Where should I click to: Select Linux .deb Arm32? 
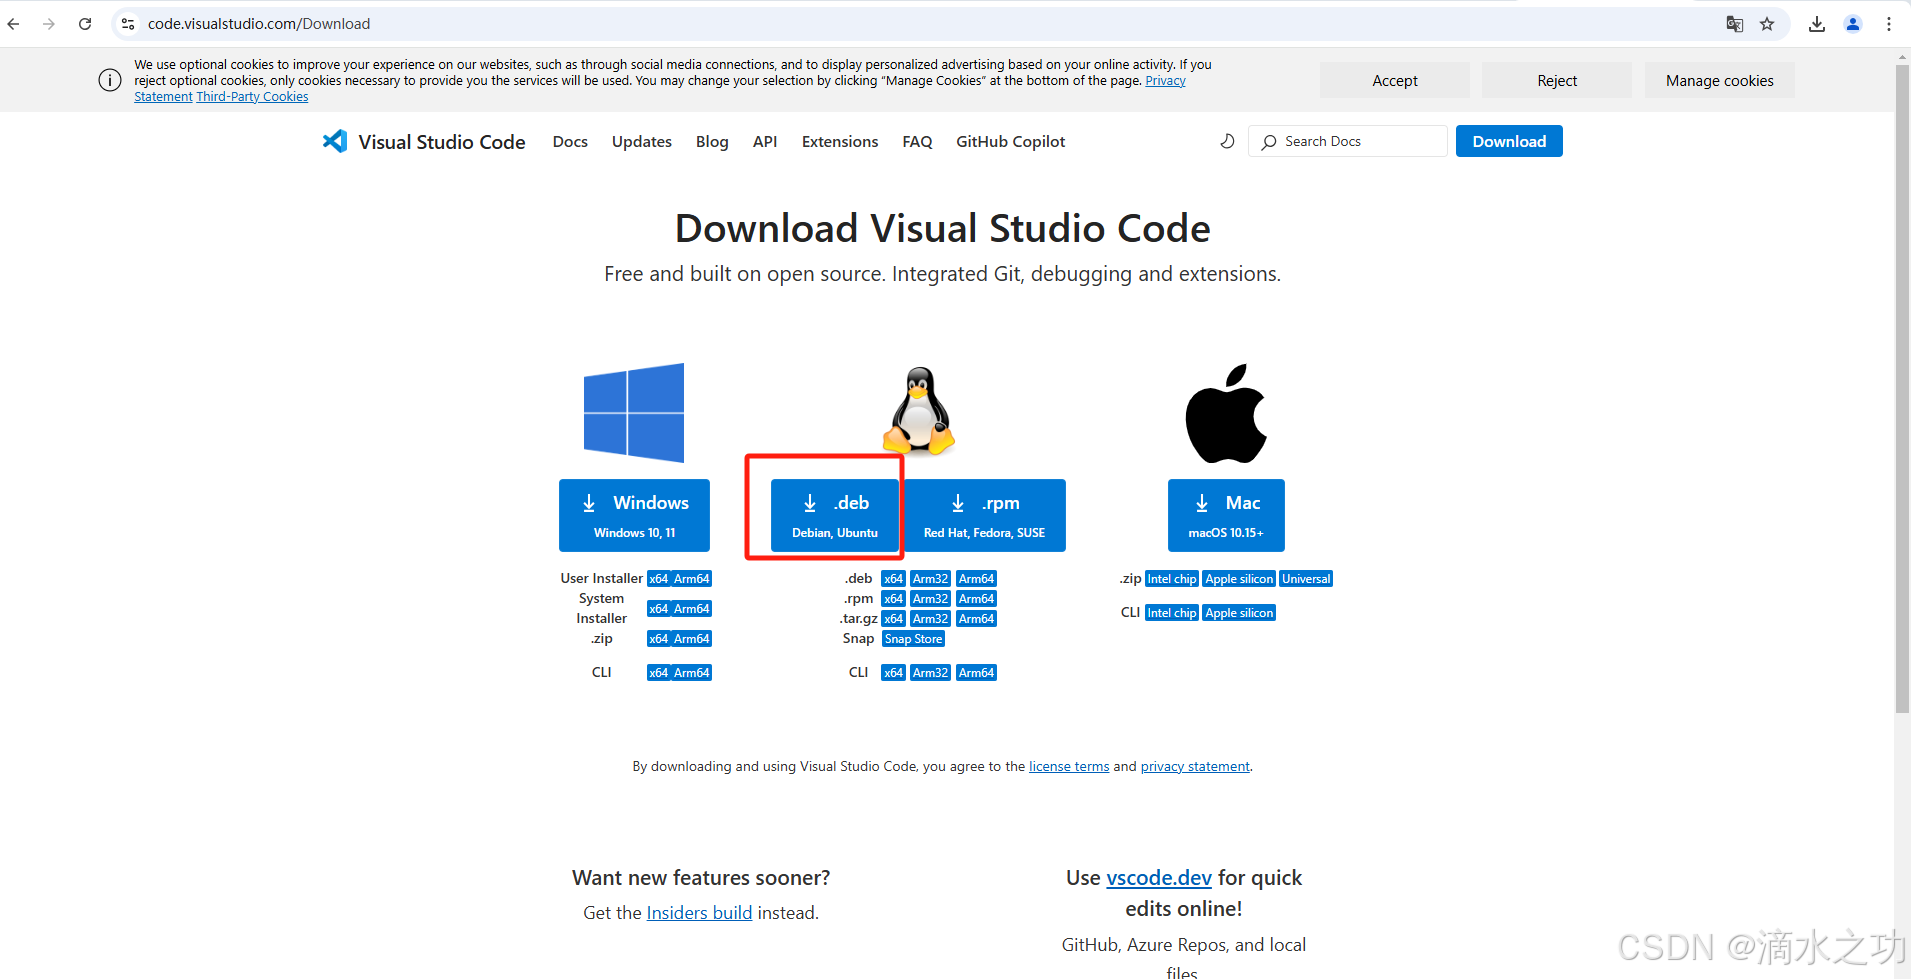(930, 579)
